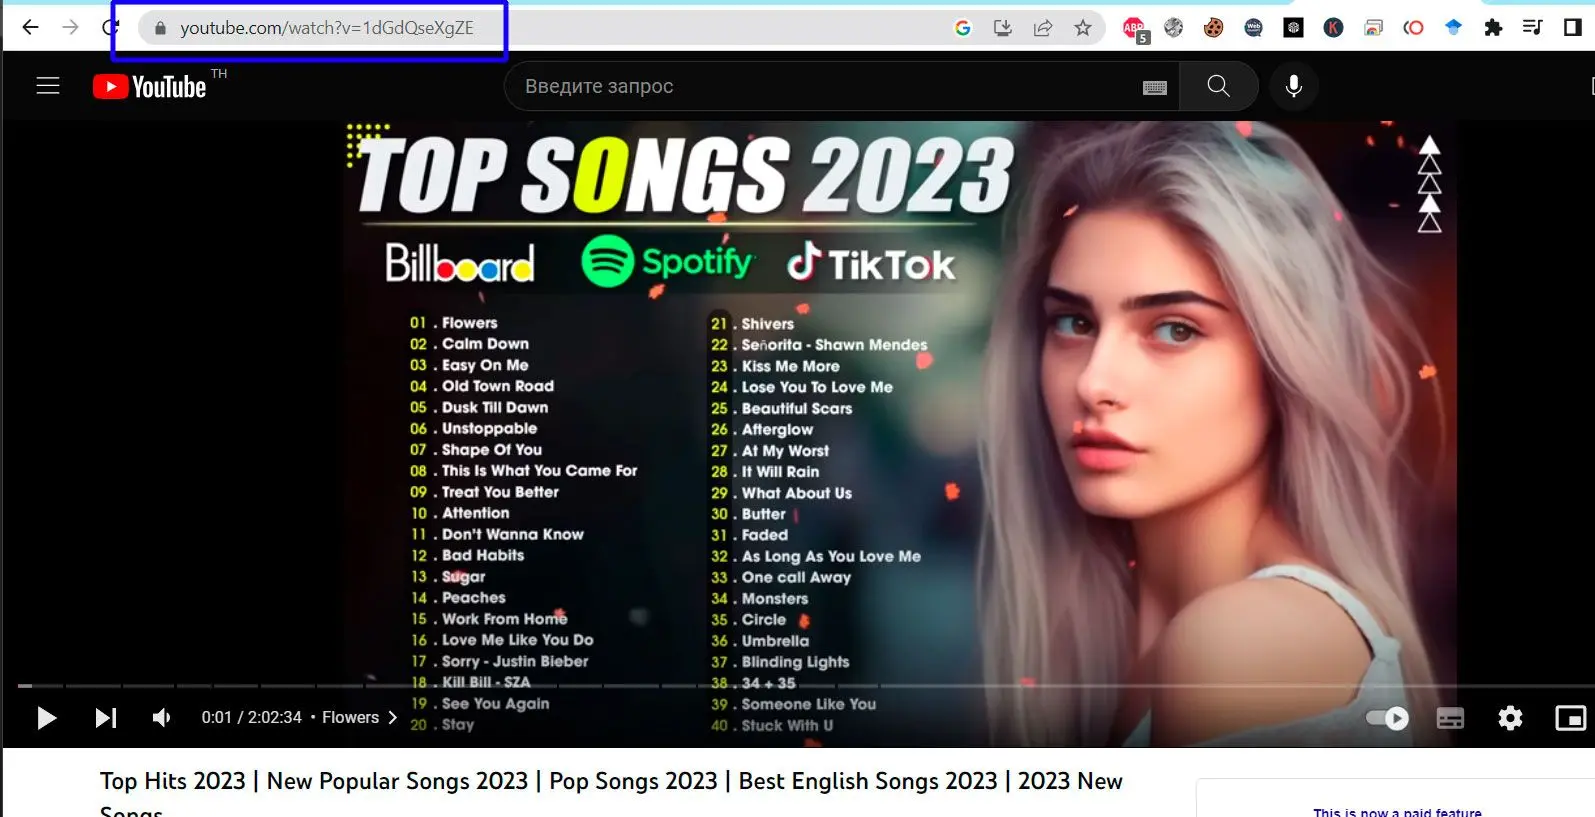Click the 0:01 / 2:02:34 time display
Viewport: 1595px width, 817px height.
click(251, 718)
